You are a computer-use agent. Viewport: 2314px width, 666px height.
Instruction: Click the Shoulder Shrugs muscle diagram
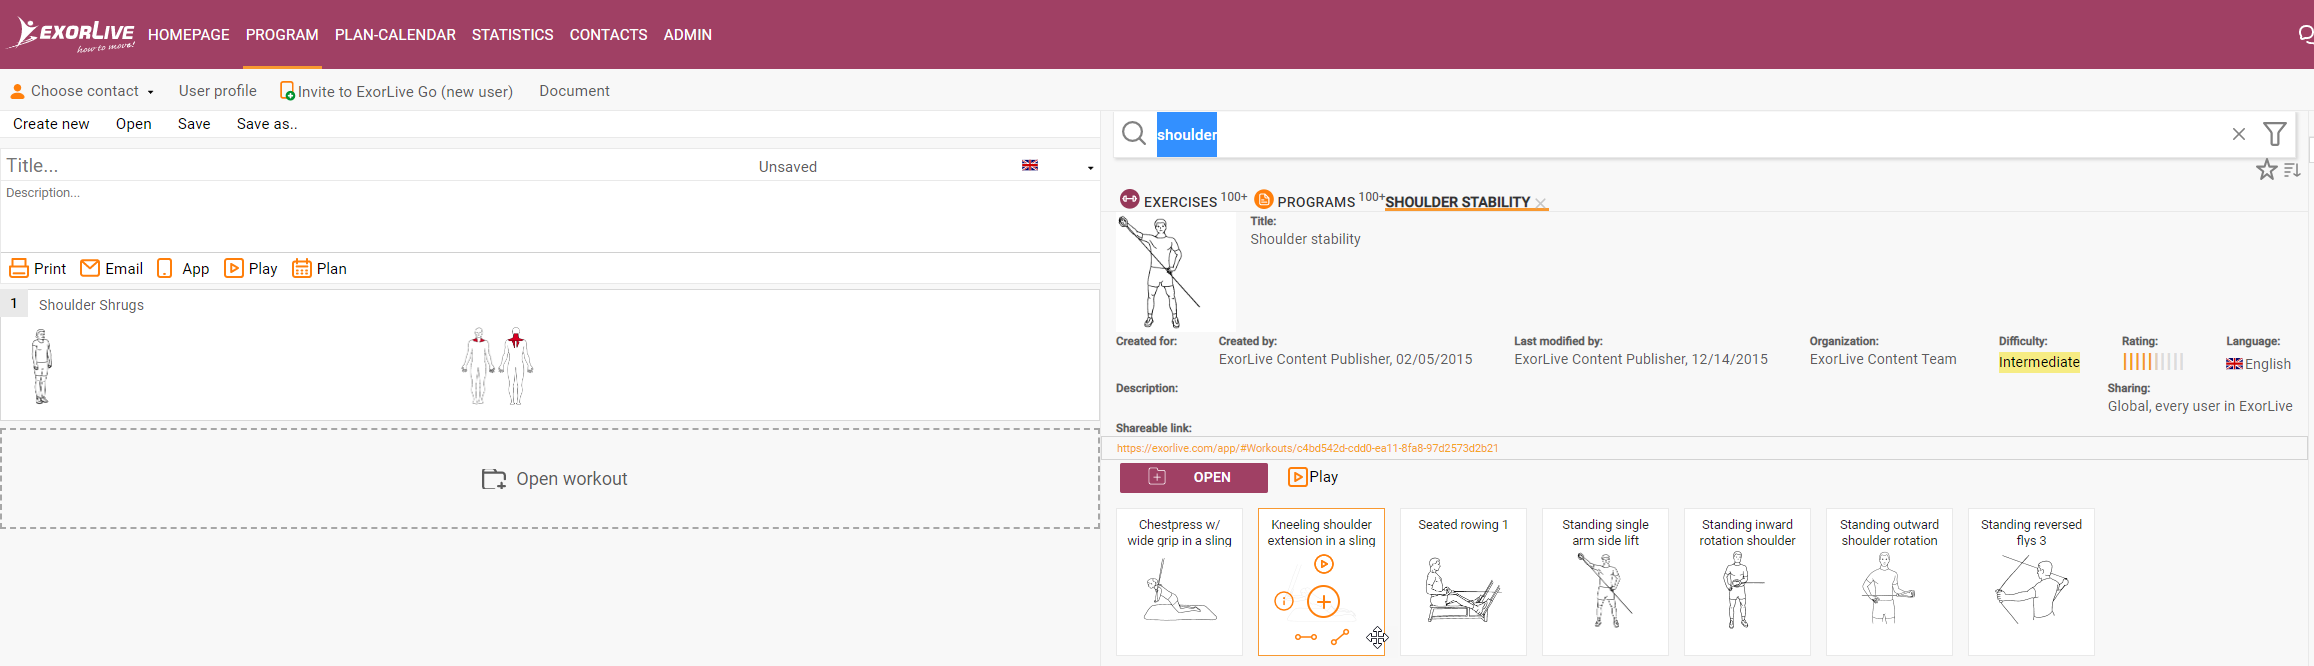pyautogui.click(x=497, y=366)
